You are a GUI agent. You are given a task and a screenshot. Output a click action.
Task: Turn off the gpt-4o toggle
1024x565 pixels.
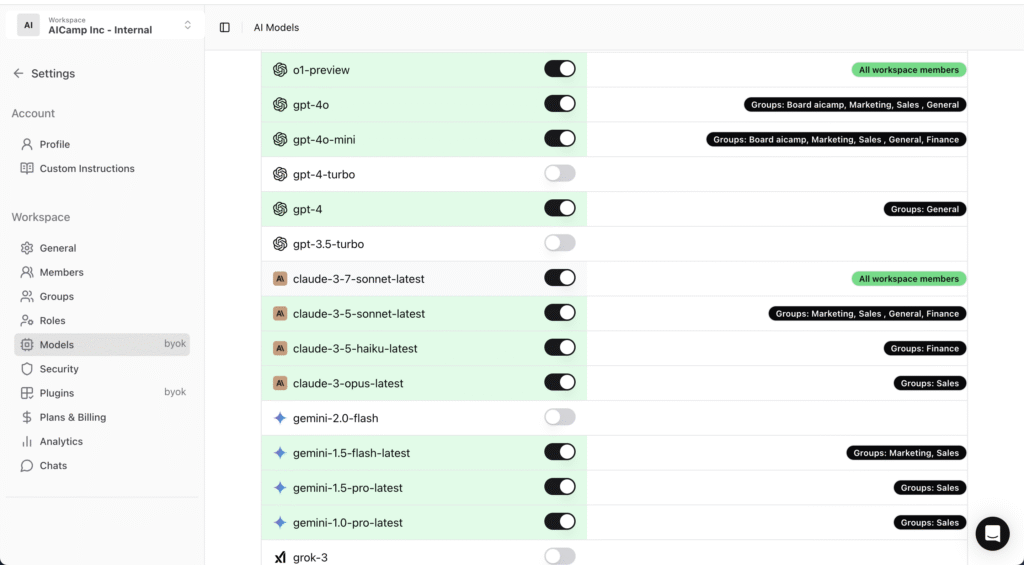click(560, 104)
